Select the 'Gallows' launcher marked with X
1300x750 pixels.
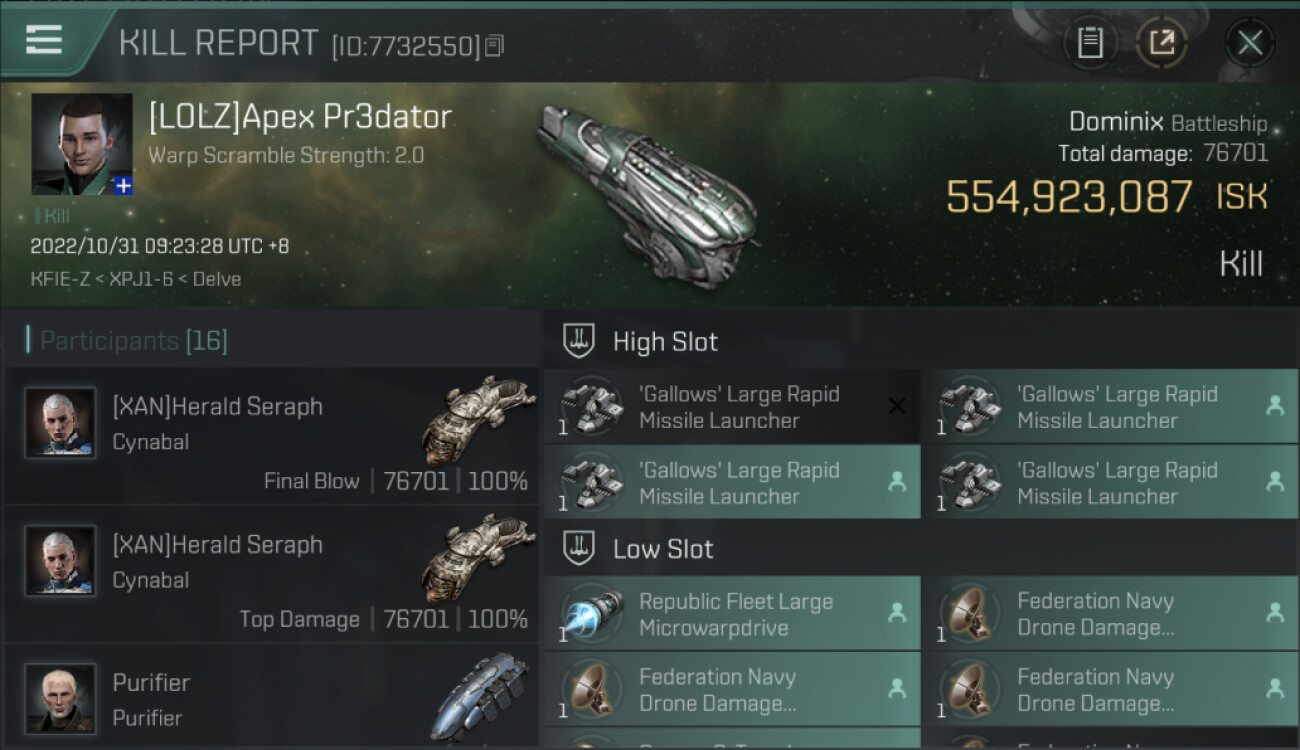pyautogui.click(x=732, y=407)
